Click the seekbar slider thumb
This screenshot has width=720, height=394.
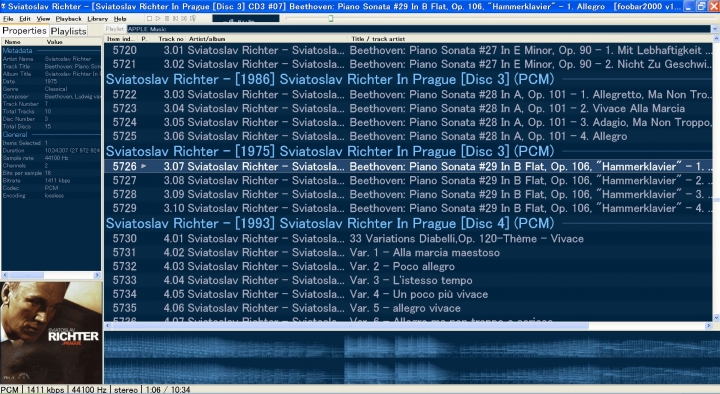(331, 19)
